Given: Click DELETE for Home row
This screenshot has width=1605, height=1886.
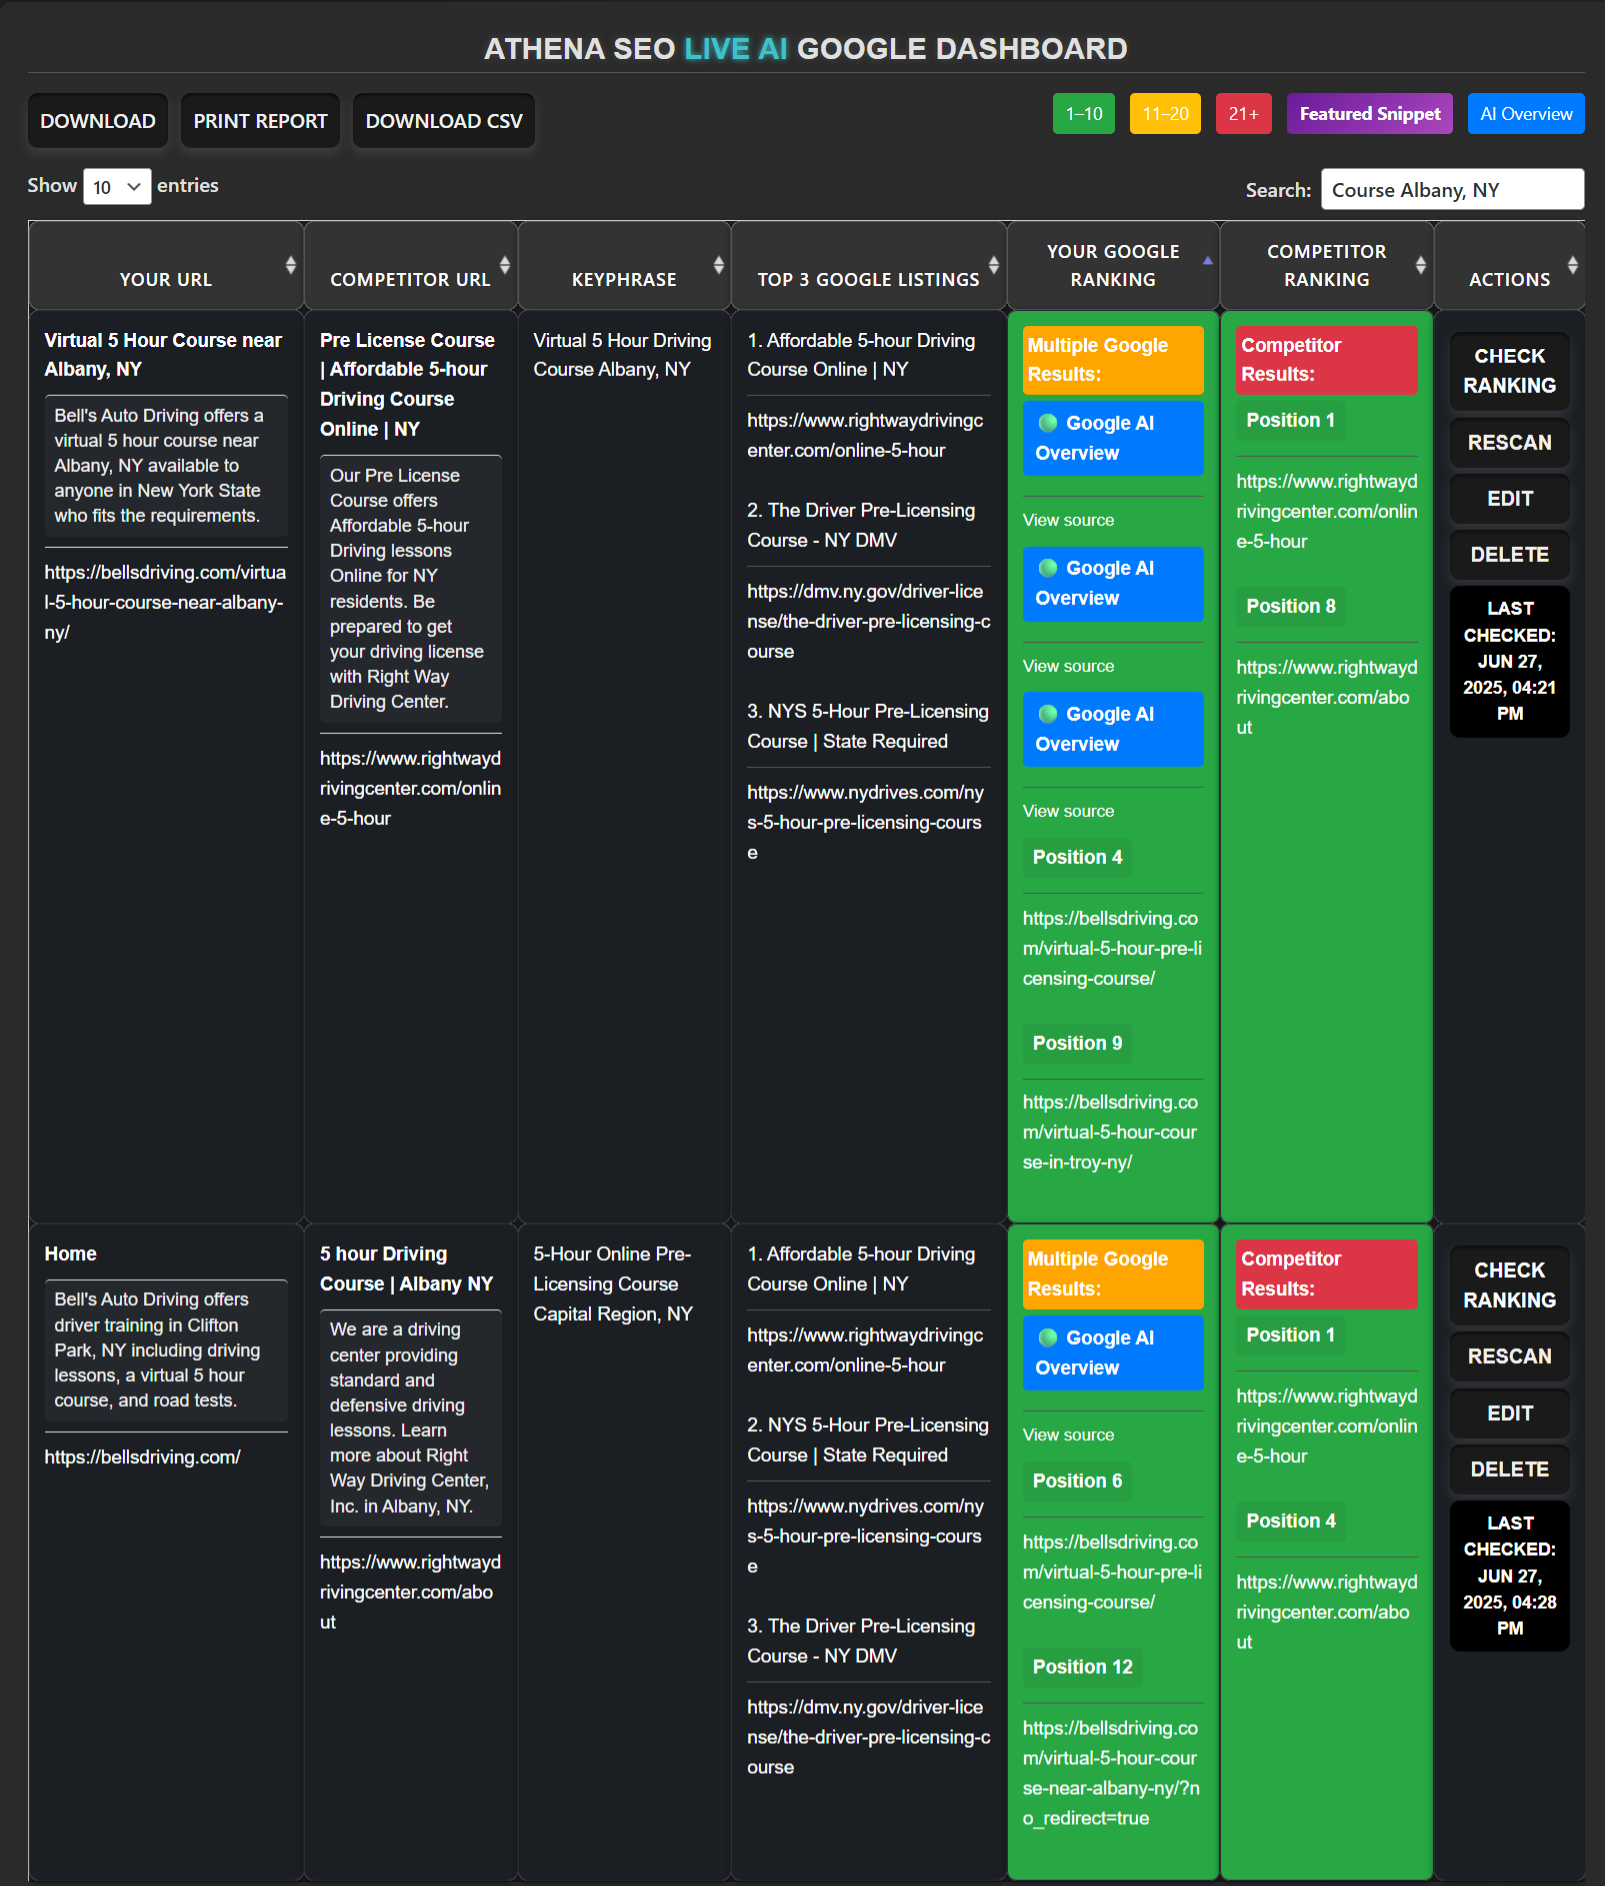Looking at the screenshot, I should pyautogui.click(x=1510, y=1470).
